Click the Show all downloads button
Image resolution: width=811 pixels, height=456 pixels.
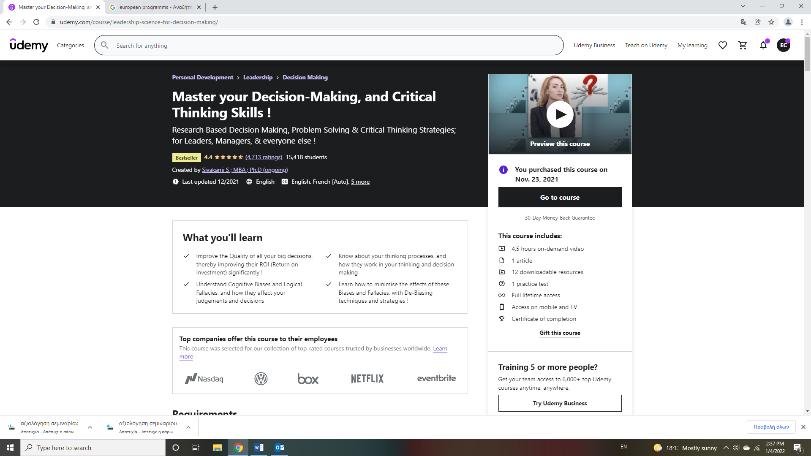click(771, 427)
